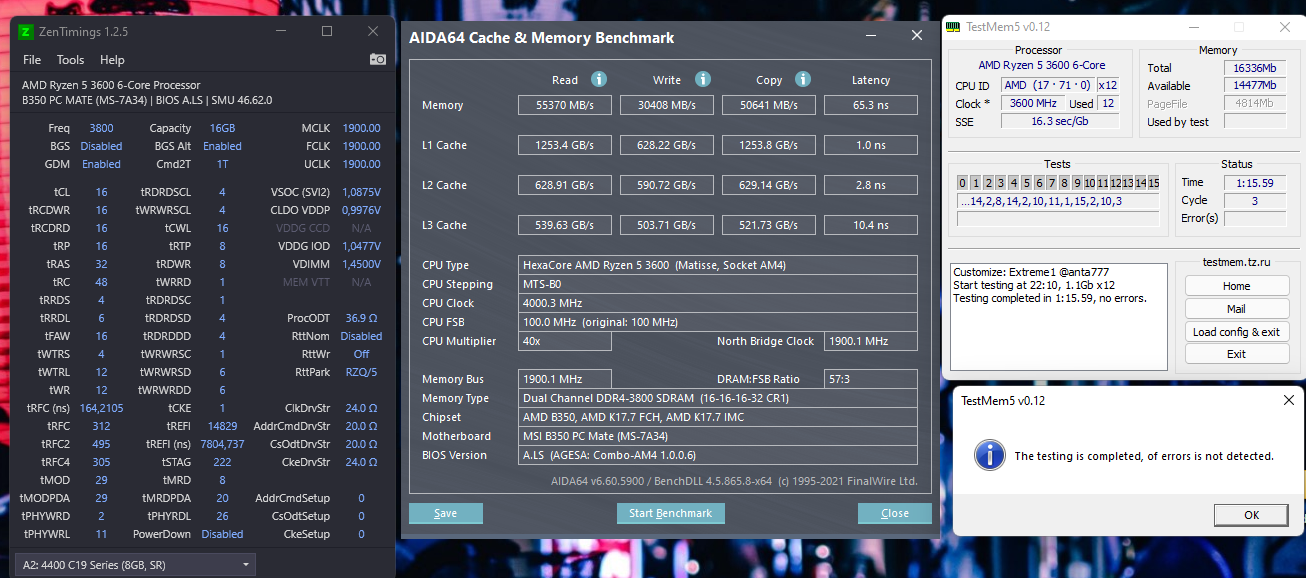Click the Freq 3800 value in ZenTimings

point(101,128)
